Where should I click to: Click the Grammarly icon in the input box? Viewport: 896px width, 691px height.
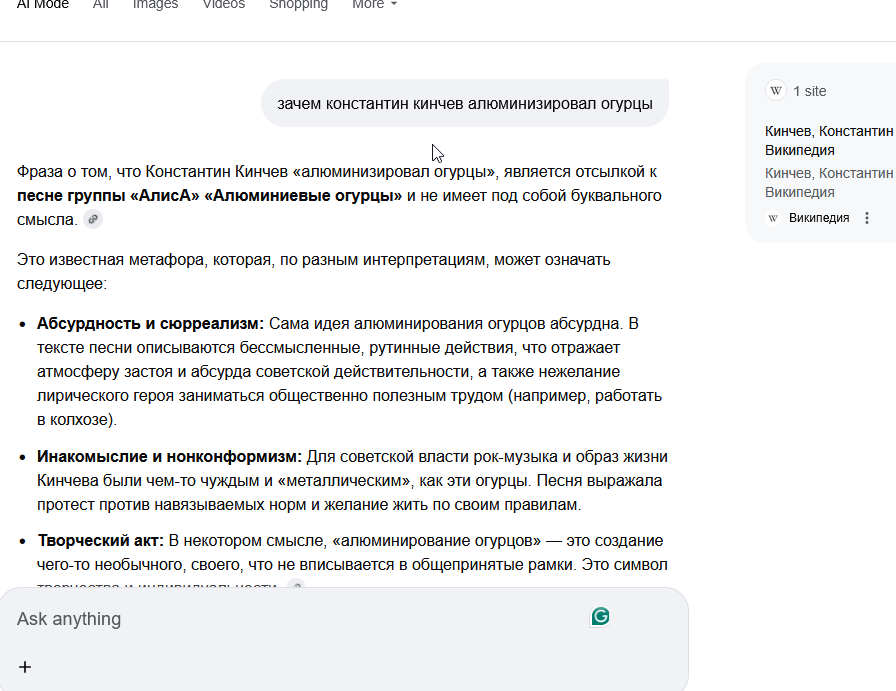click(600, 616)
